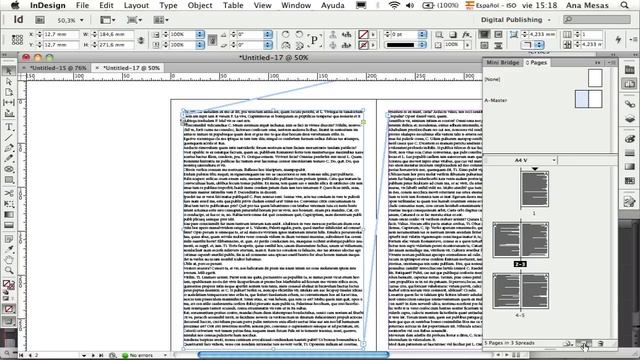Open the Layout menu

136,5
